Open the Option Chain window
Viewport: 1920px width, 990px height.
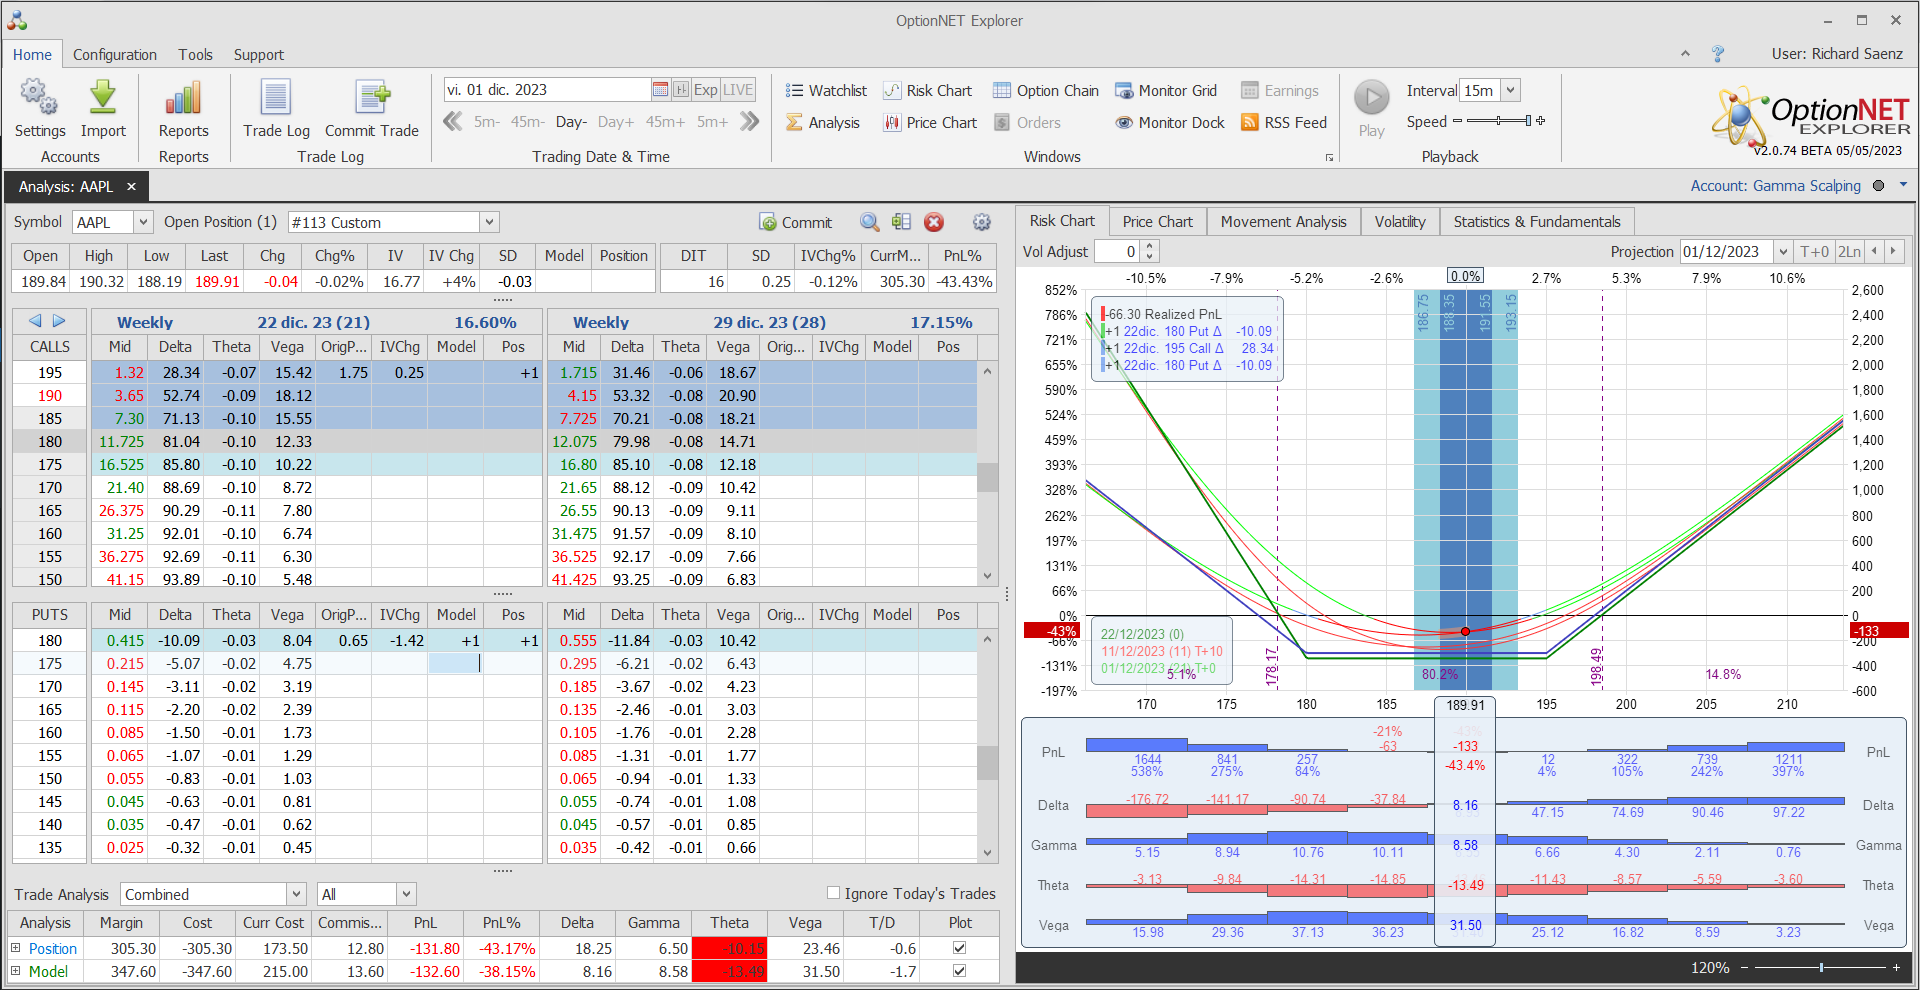[1045, 90]
